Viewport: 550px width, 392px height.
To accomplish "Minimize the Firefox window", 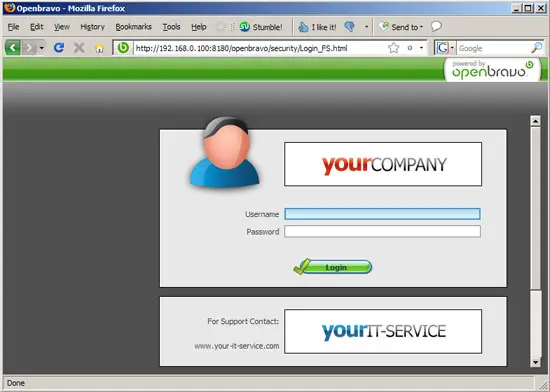I will coord(516,8).
